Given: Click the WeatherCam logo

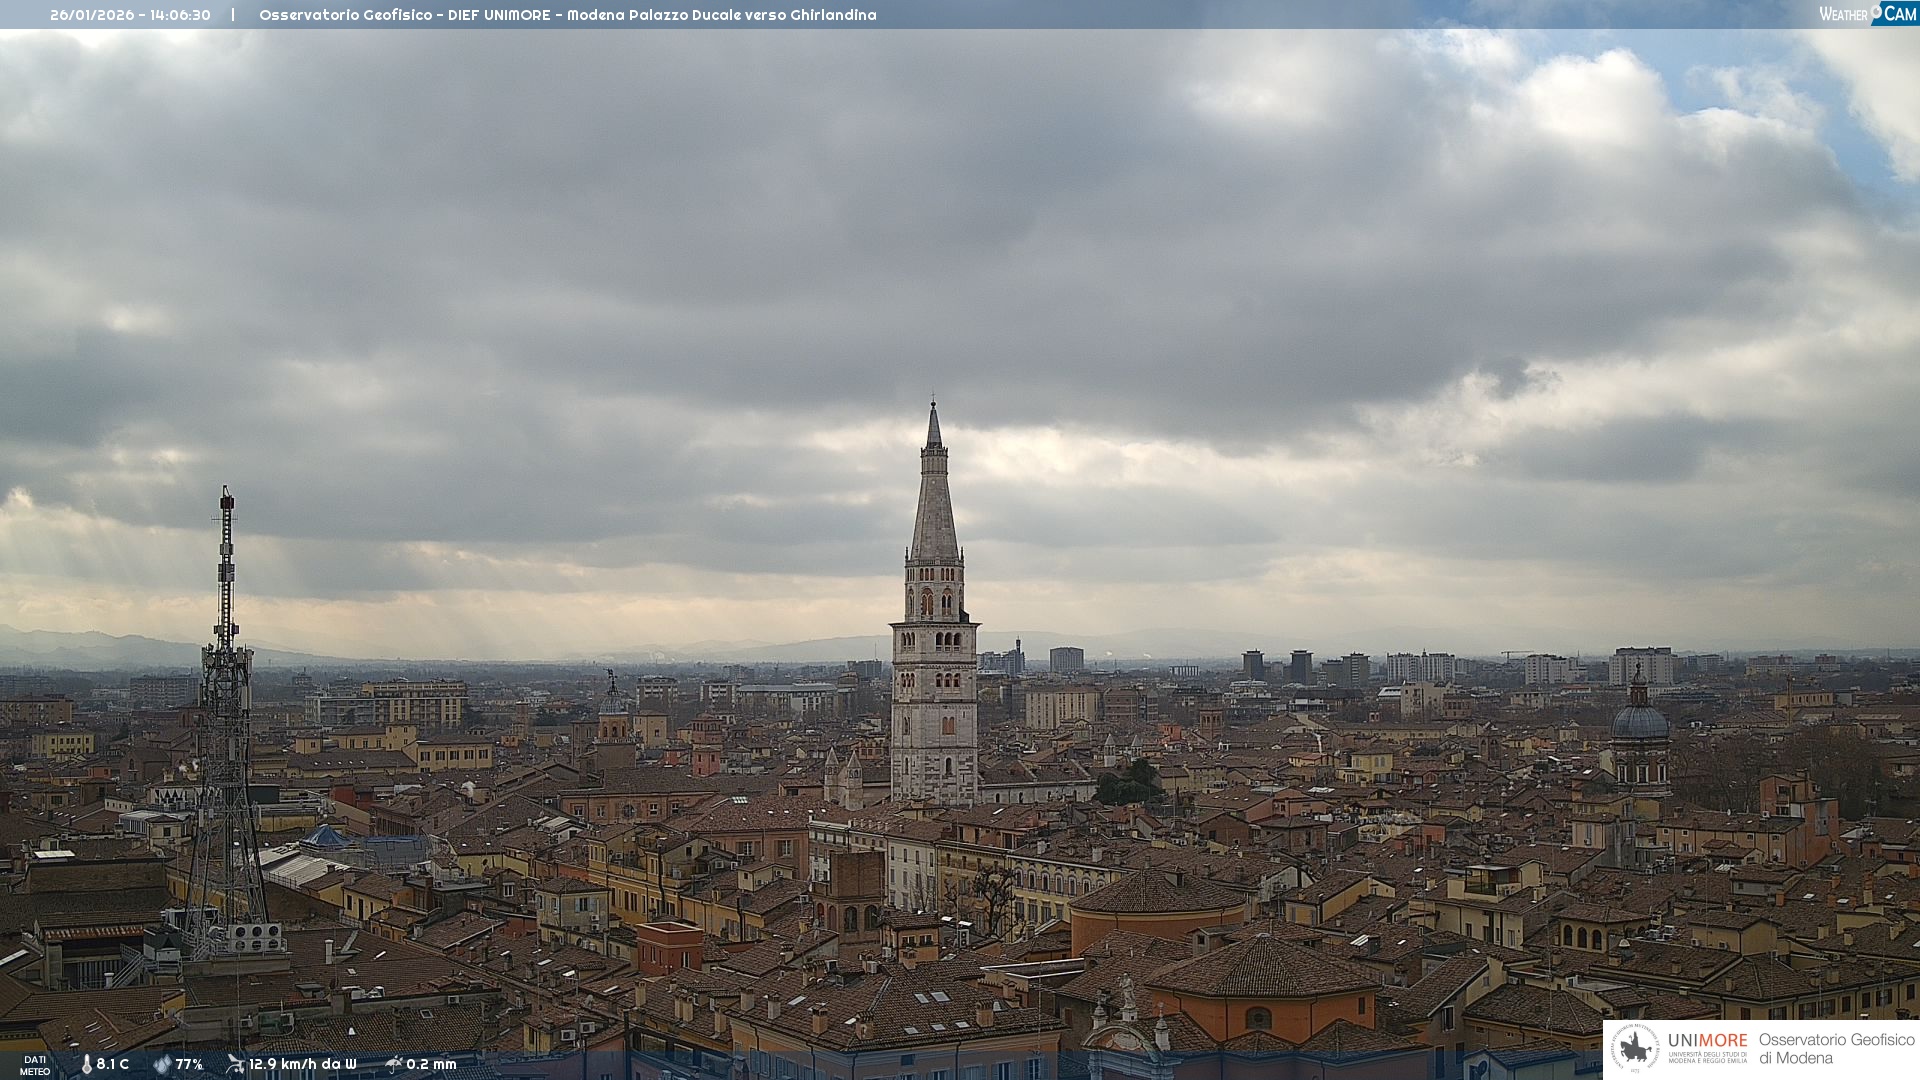Looking at the screenshot, I should point(1867,14).
